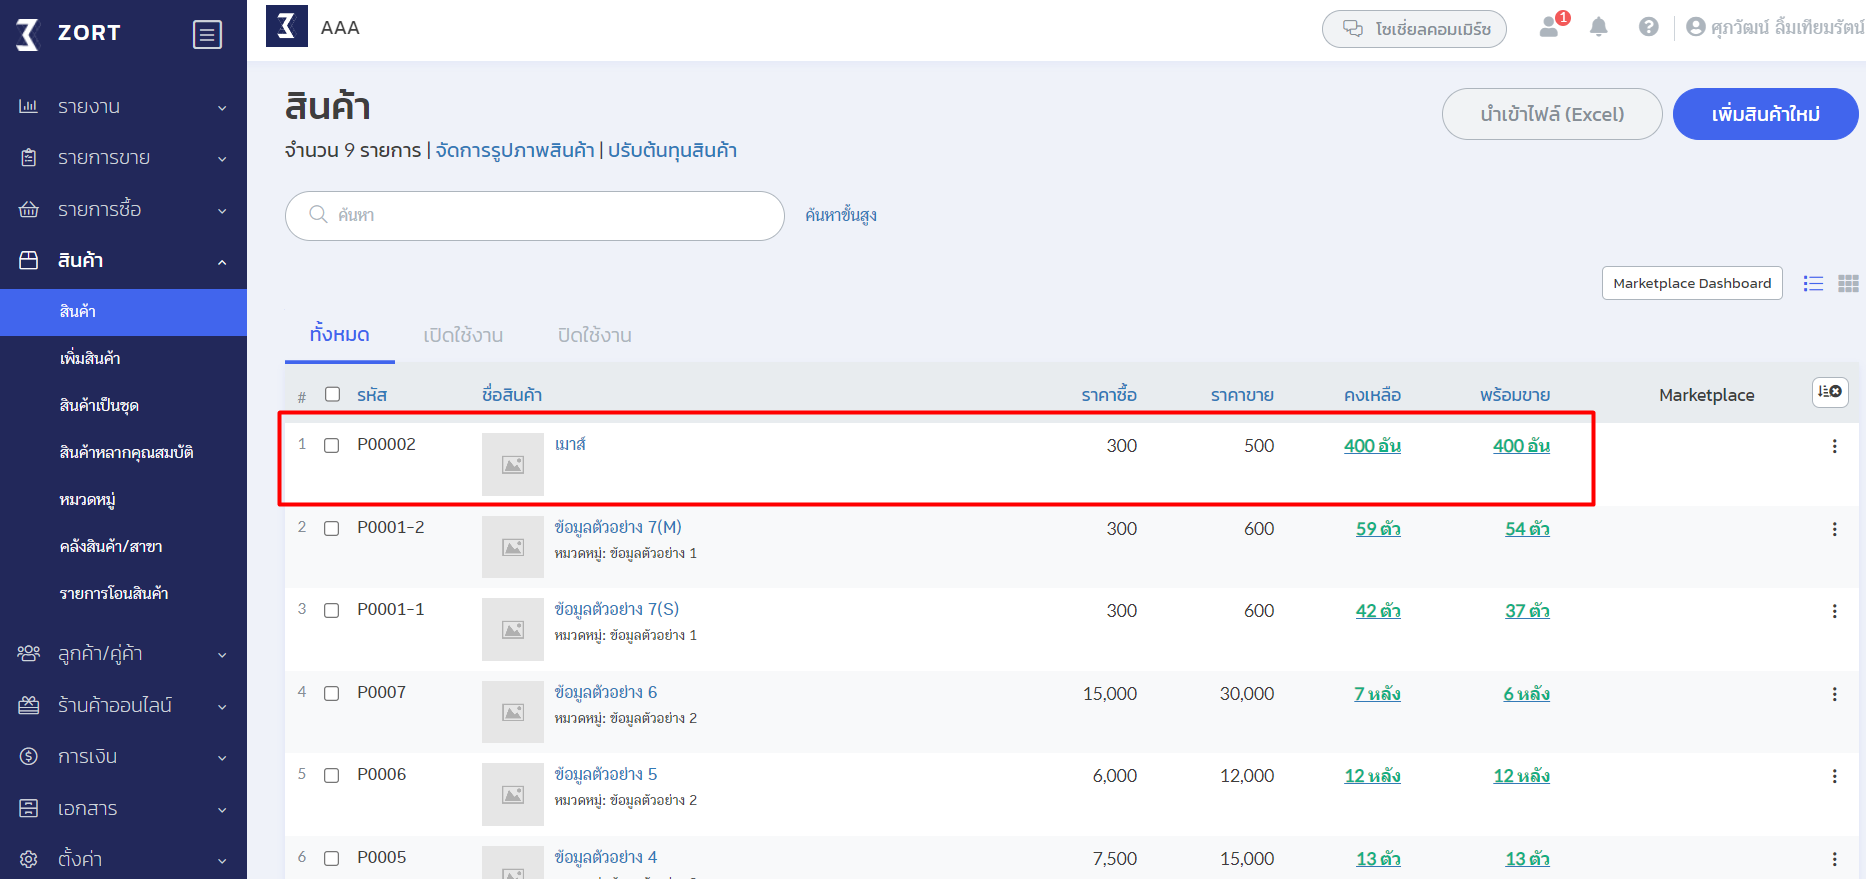Open the three-dot menu for P0005 row
This screenshot has height=879, width=1866.
click(x=1834, y=859)
